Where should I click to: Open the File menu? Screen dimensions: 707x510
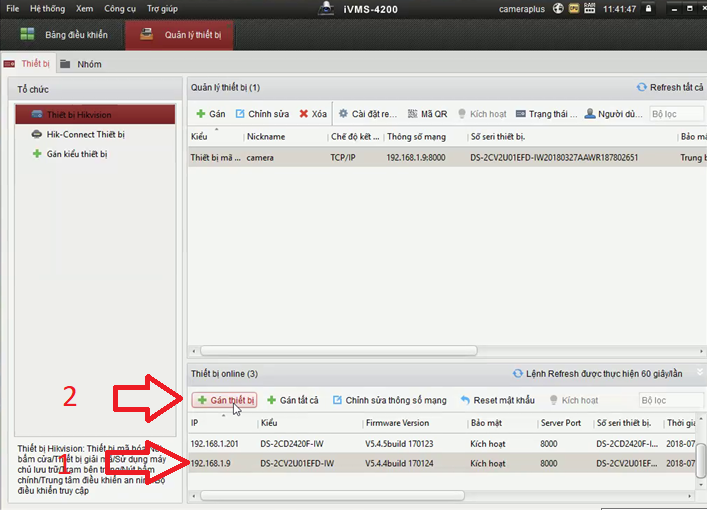(12, 9)
